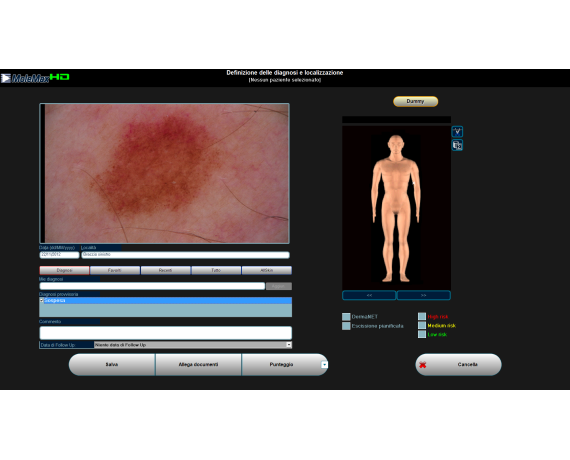Rotate body model with << button

369,295
